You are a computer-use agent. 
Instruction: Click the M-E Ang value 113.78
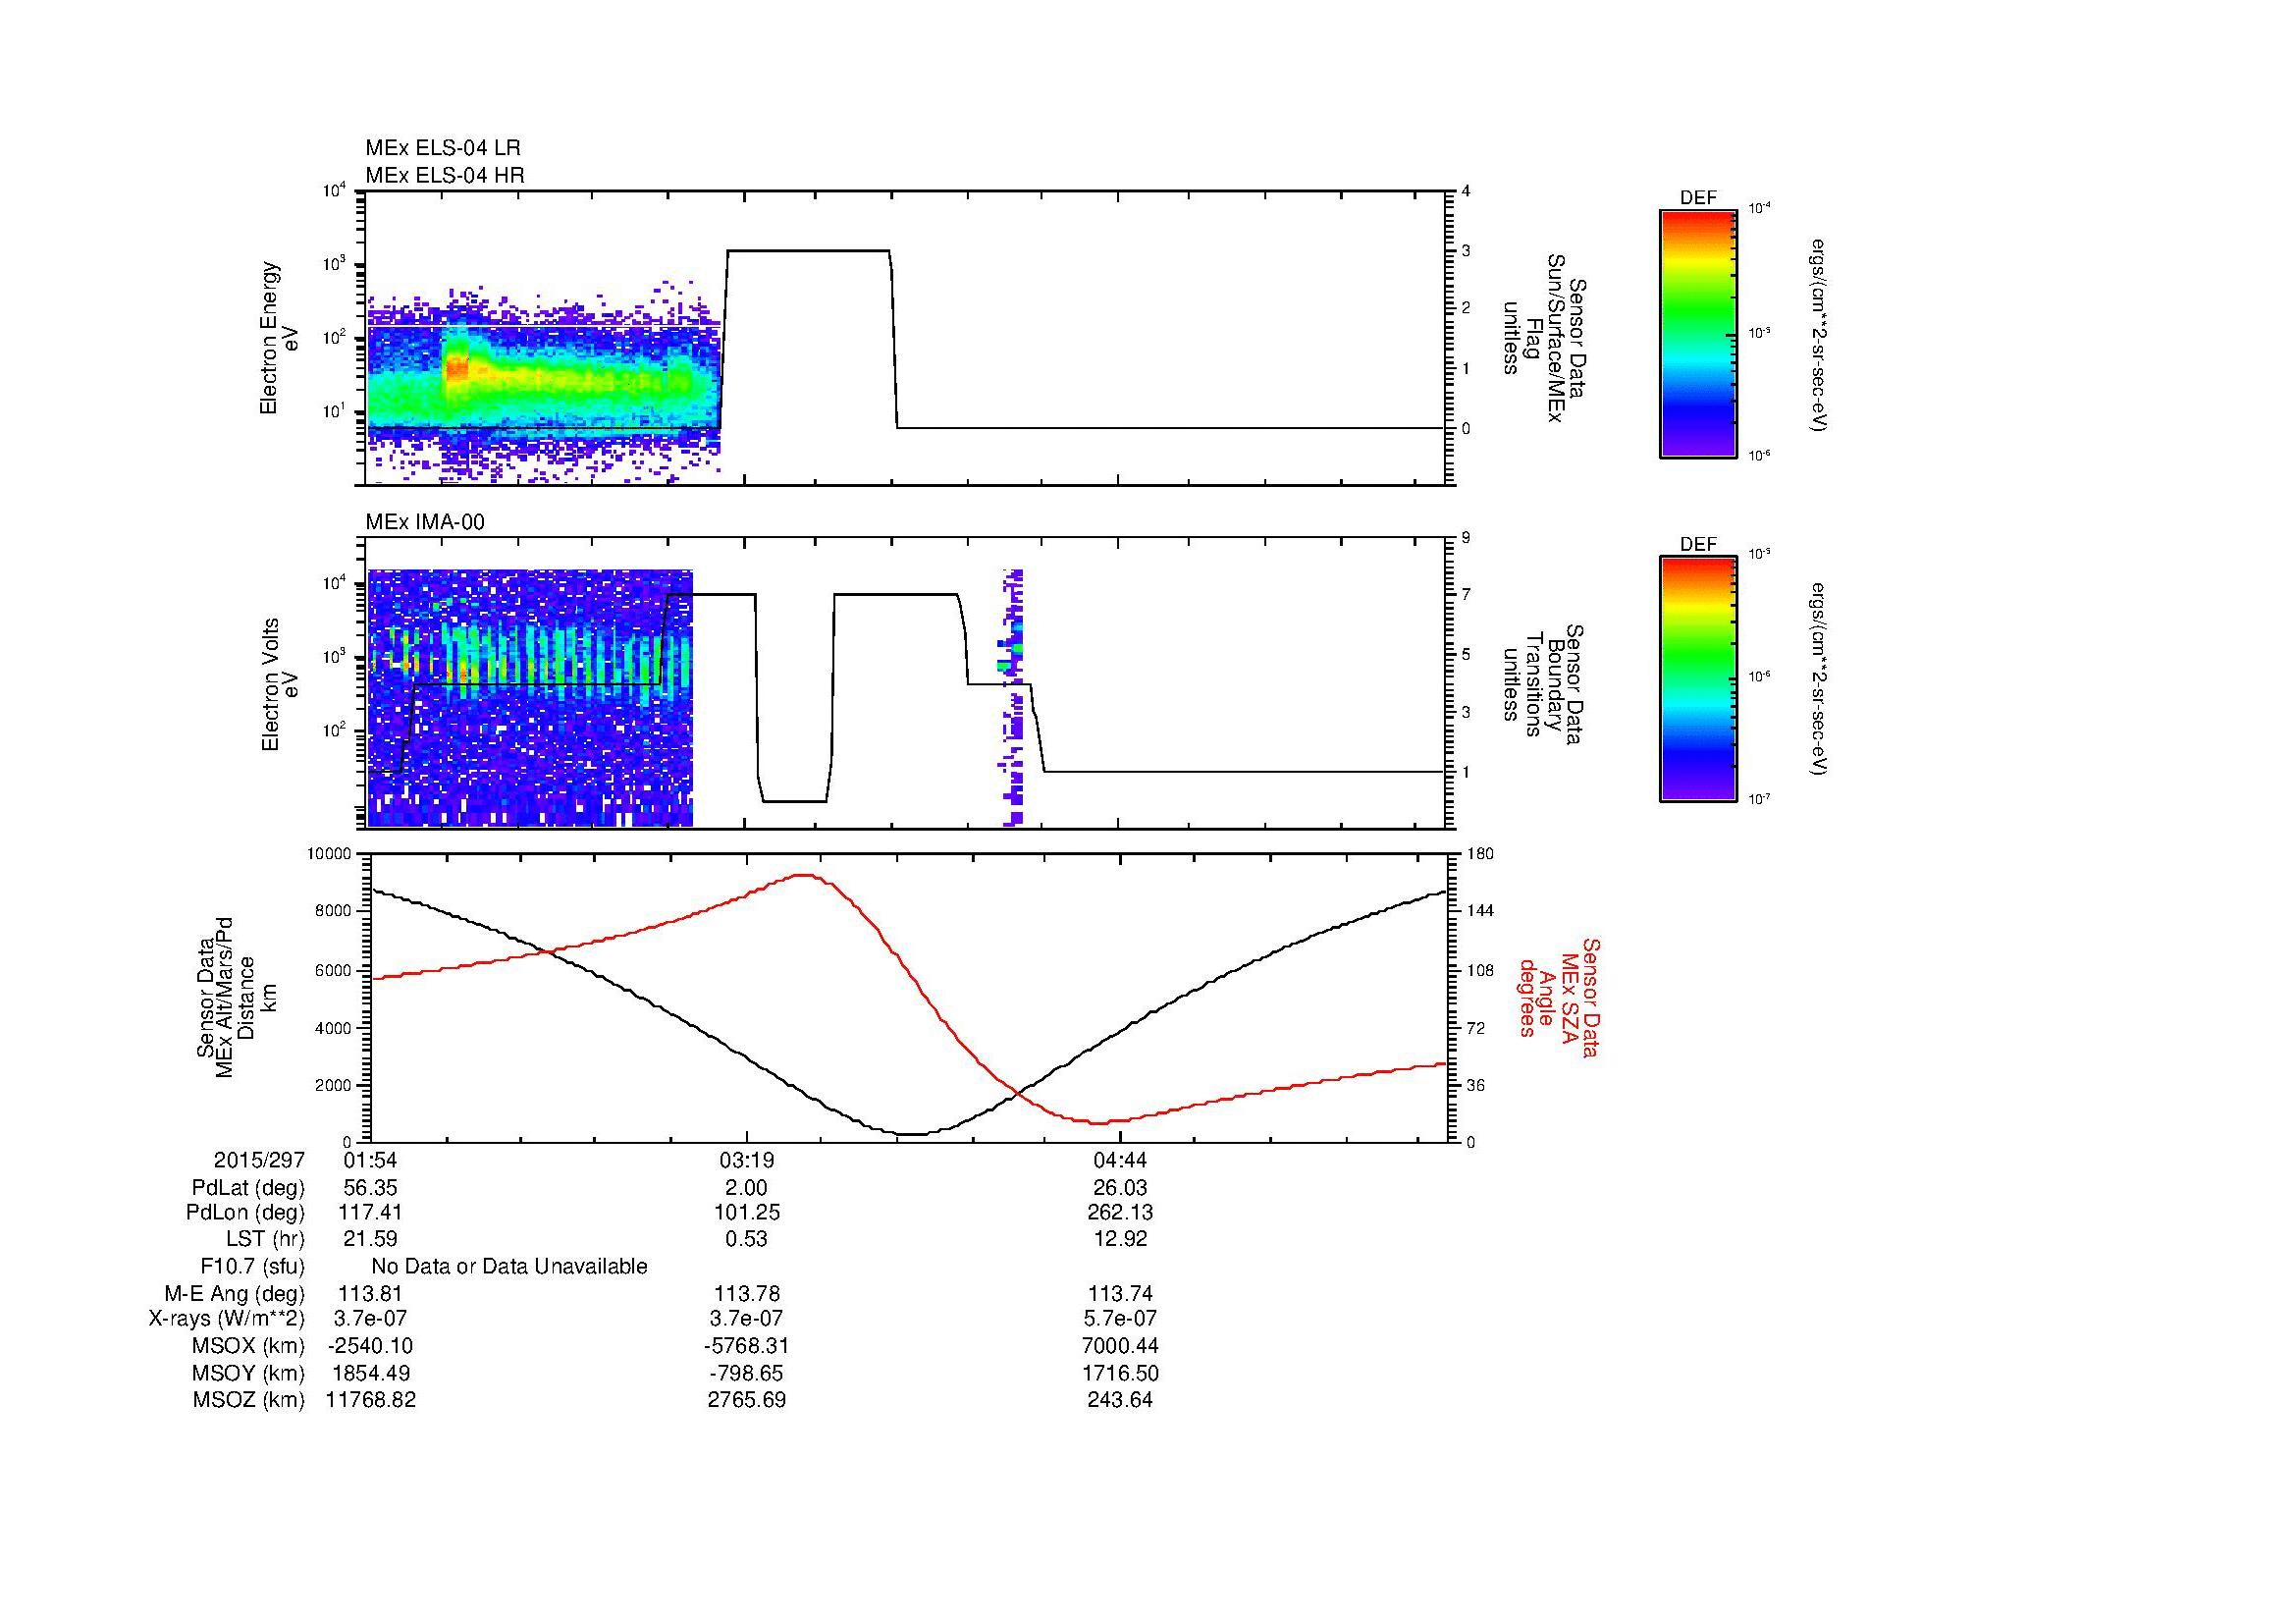pos(746,1293)
